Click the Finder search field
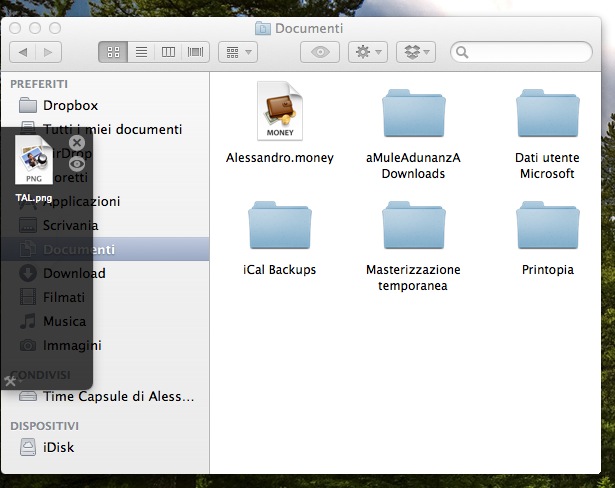Image resolution: width=615 pixels, height=488 pixels. 528,51
